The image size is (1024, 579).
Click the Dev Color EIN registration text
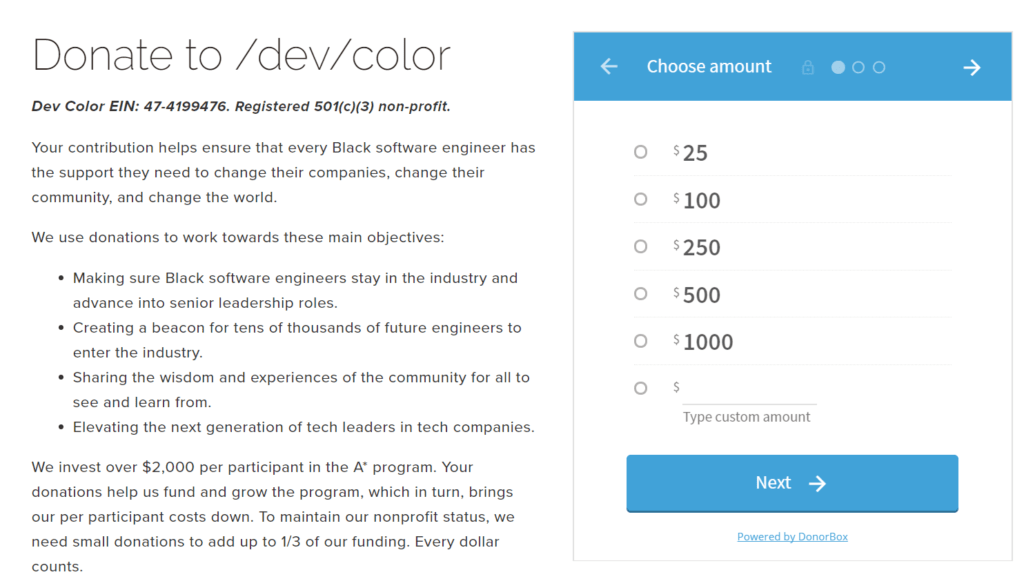[241, 106]
